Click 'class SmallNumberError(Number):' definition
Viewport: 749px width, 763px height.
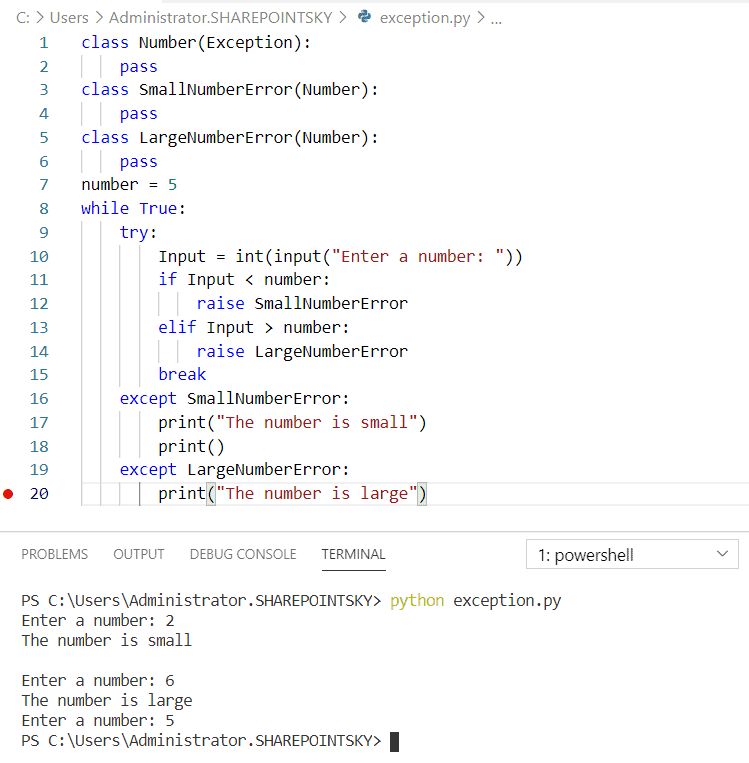230,90
